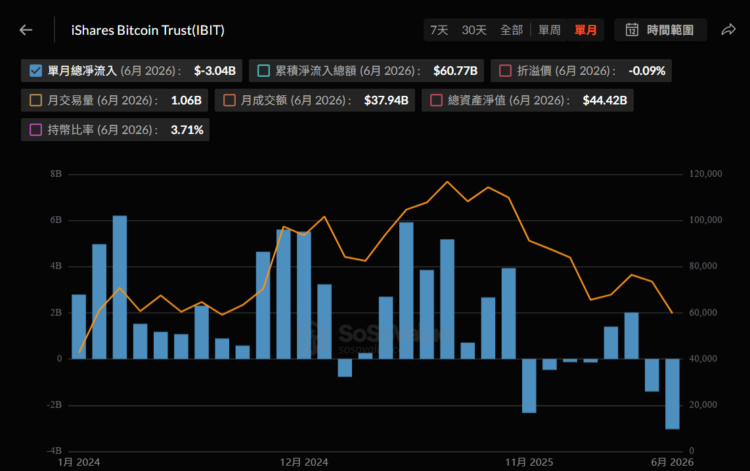The height and width of the screenshot is (471, 750).
Task: Click the $60.77B cumulative inflow value
Action: [455, 71]
